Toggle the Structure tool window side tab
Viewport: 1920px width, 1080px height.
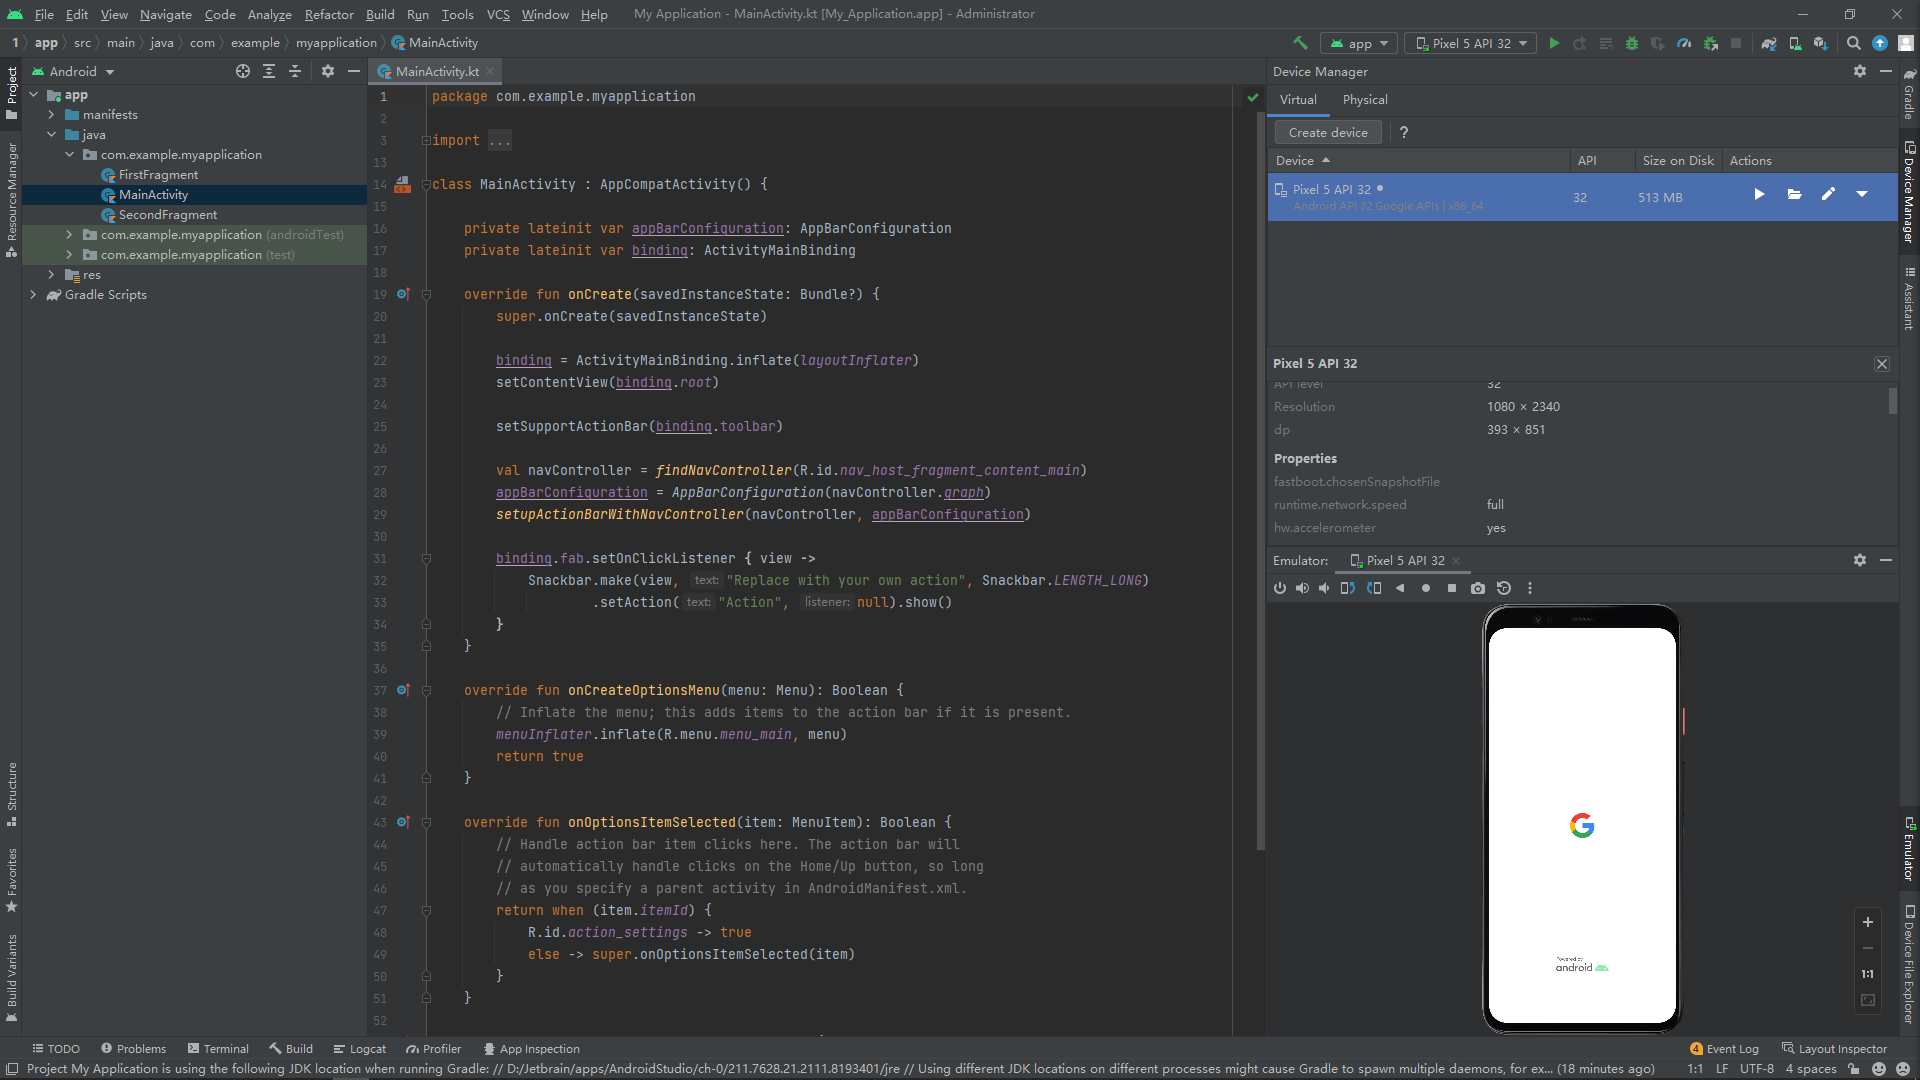11,792
